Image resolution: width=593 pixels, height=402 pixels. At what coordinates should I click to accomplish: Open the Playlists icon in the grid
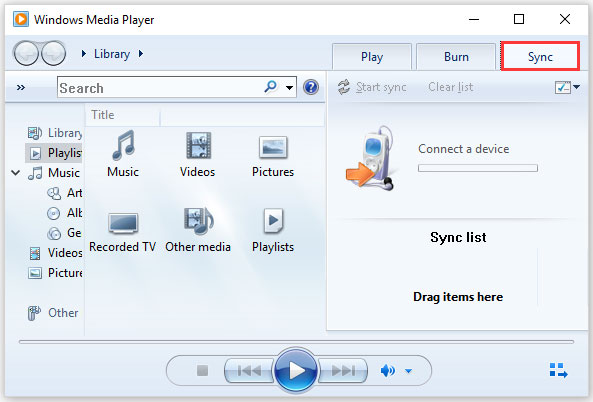click(x=273, y=230)
